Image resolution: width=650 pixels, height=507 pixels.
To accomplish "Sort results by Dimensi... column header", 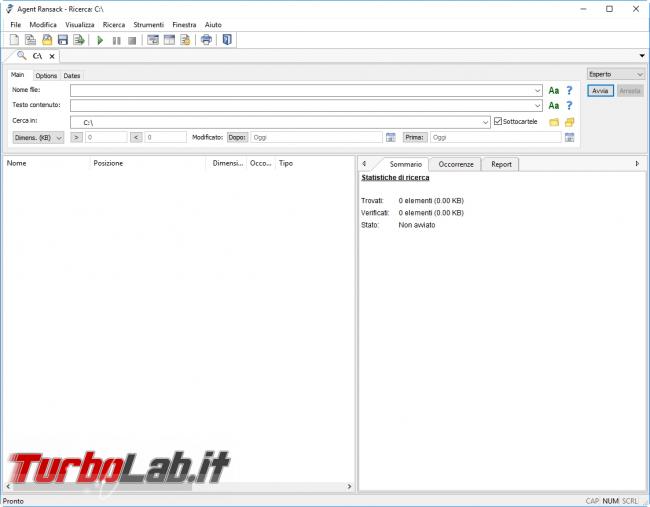I will click(x=227, y=163).
